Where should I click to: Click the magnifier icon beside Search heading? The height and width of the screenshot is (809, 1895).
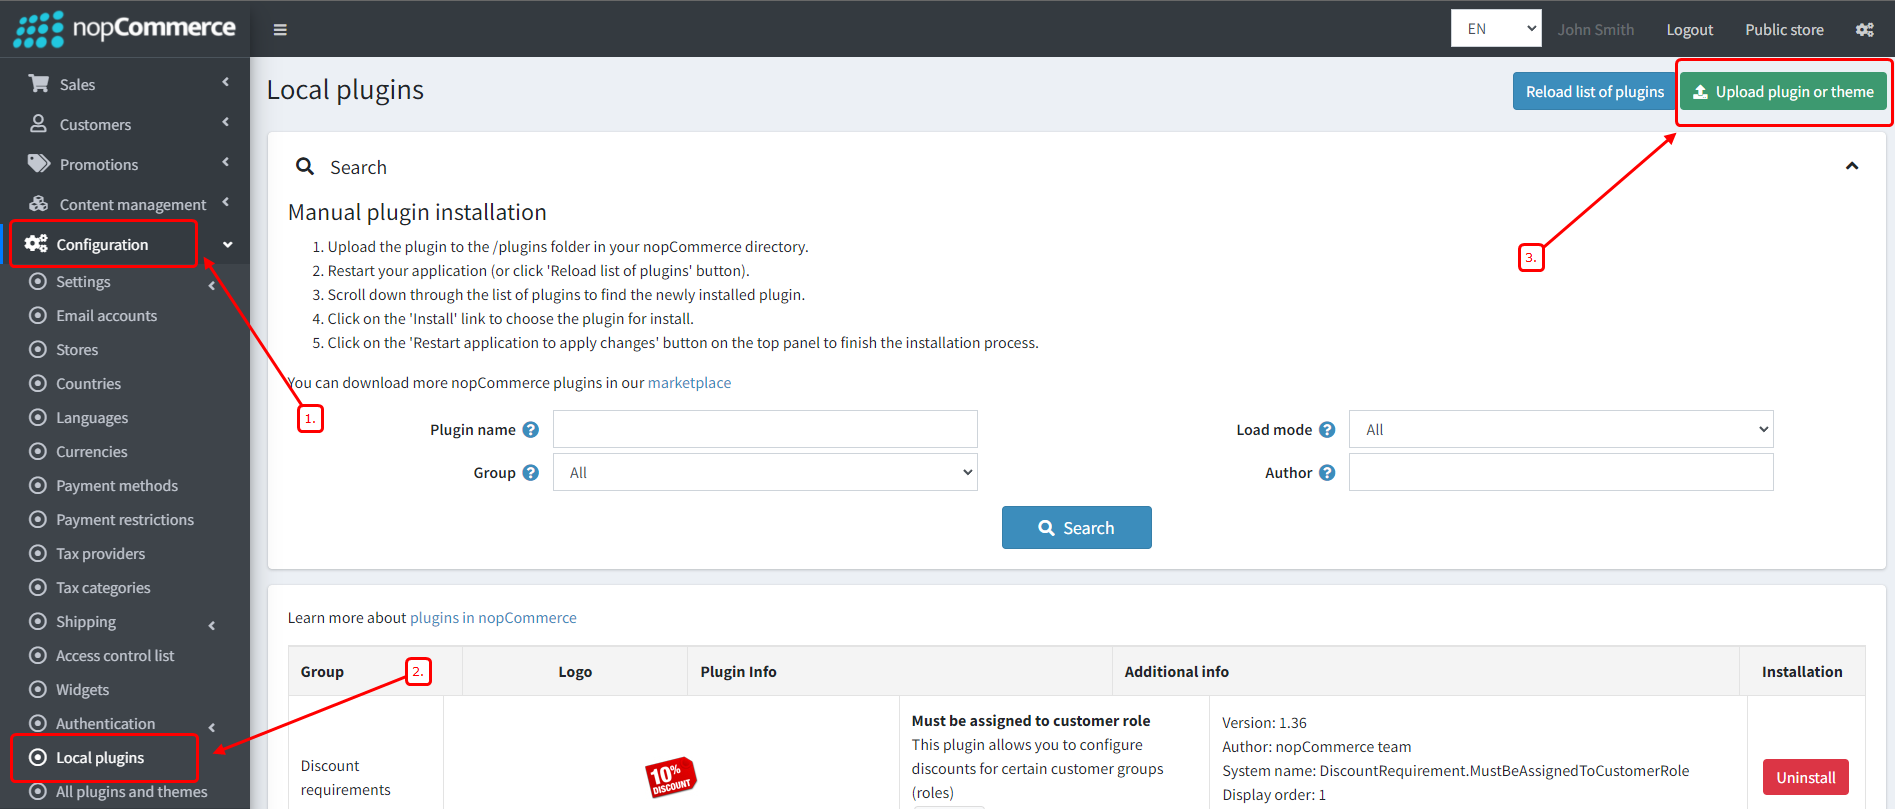pyautogui.click(x=305, y=166)
